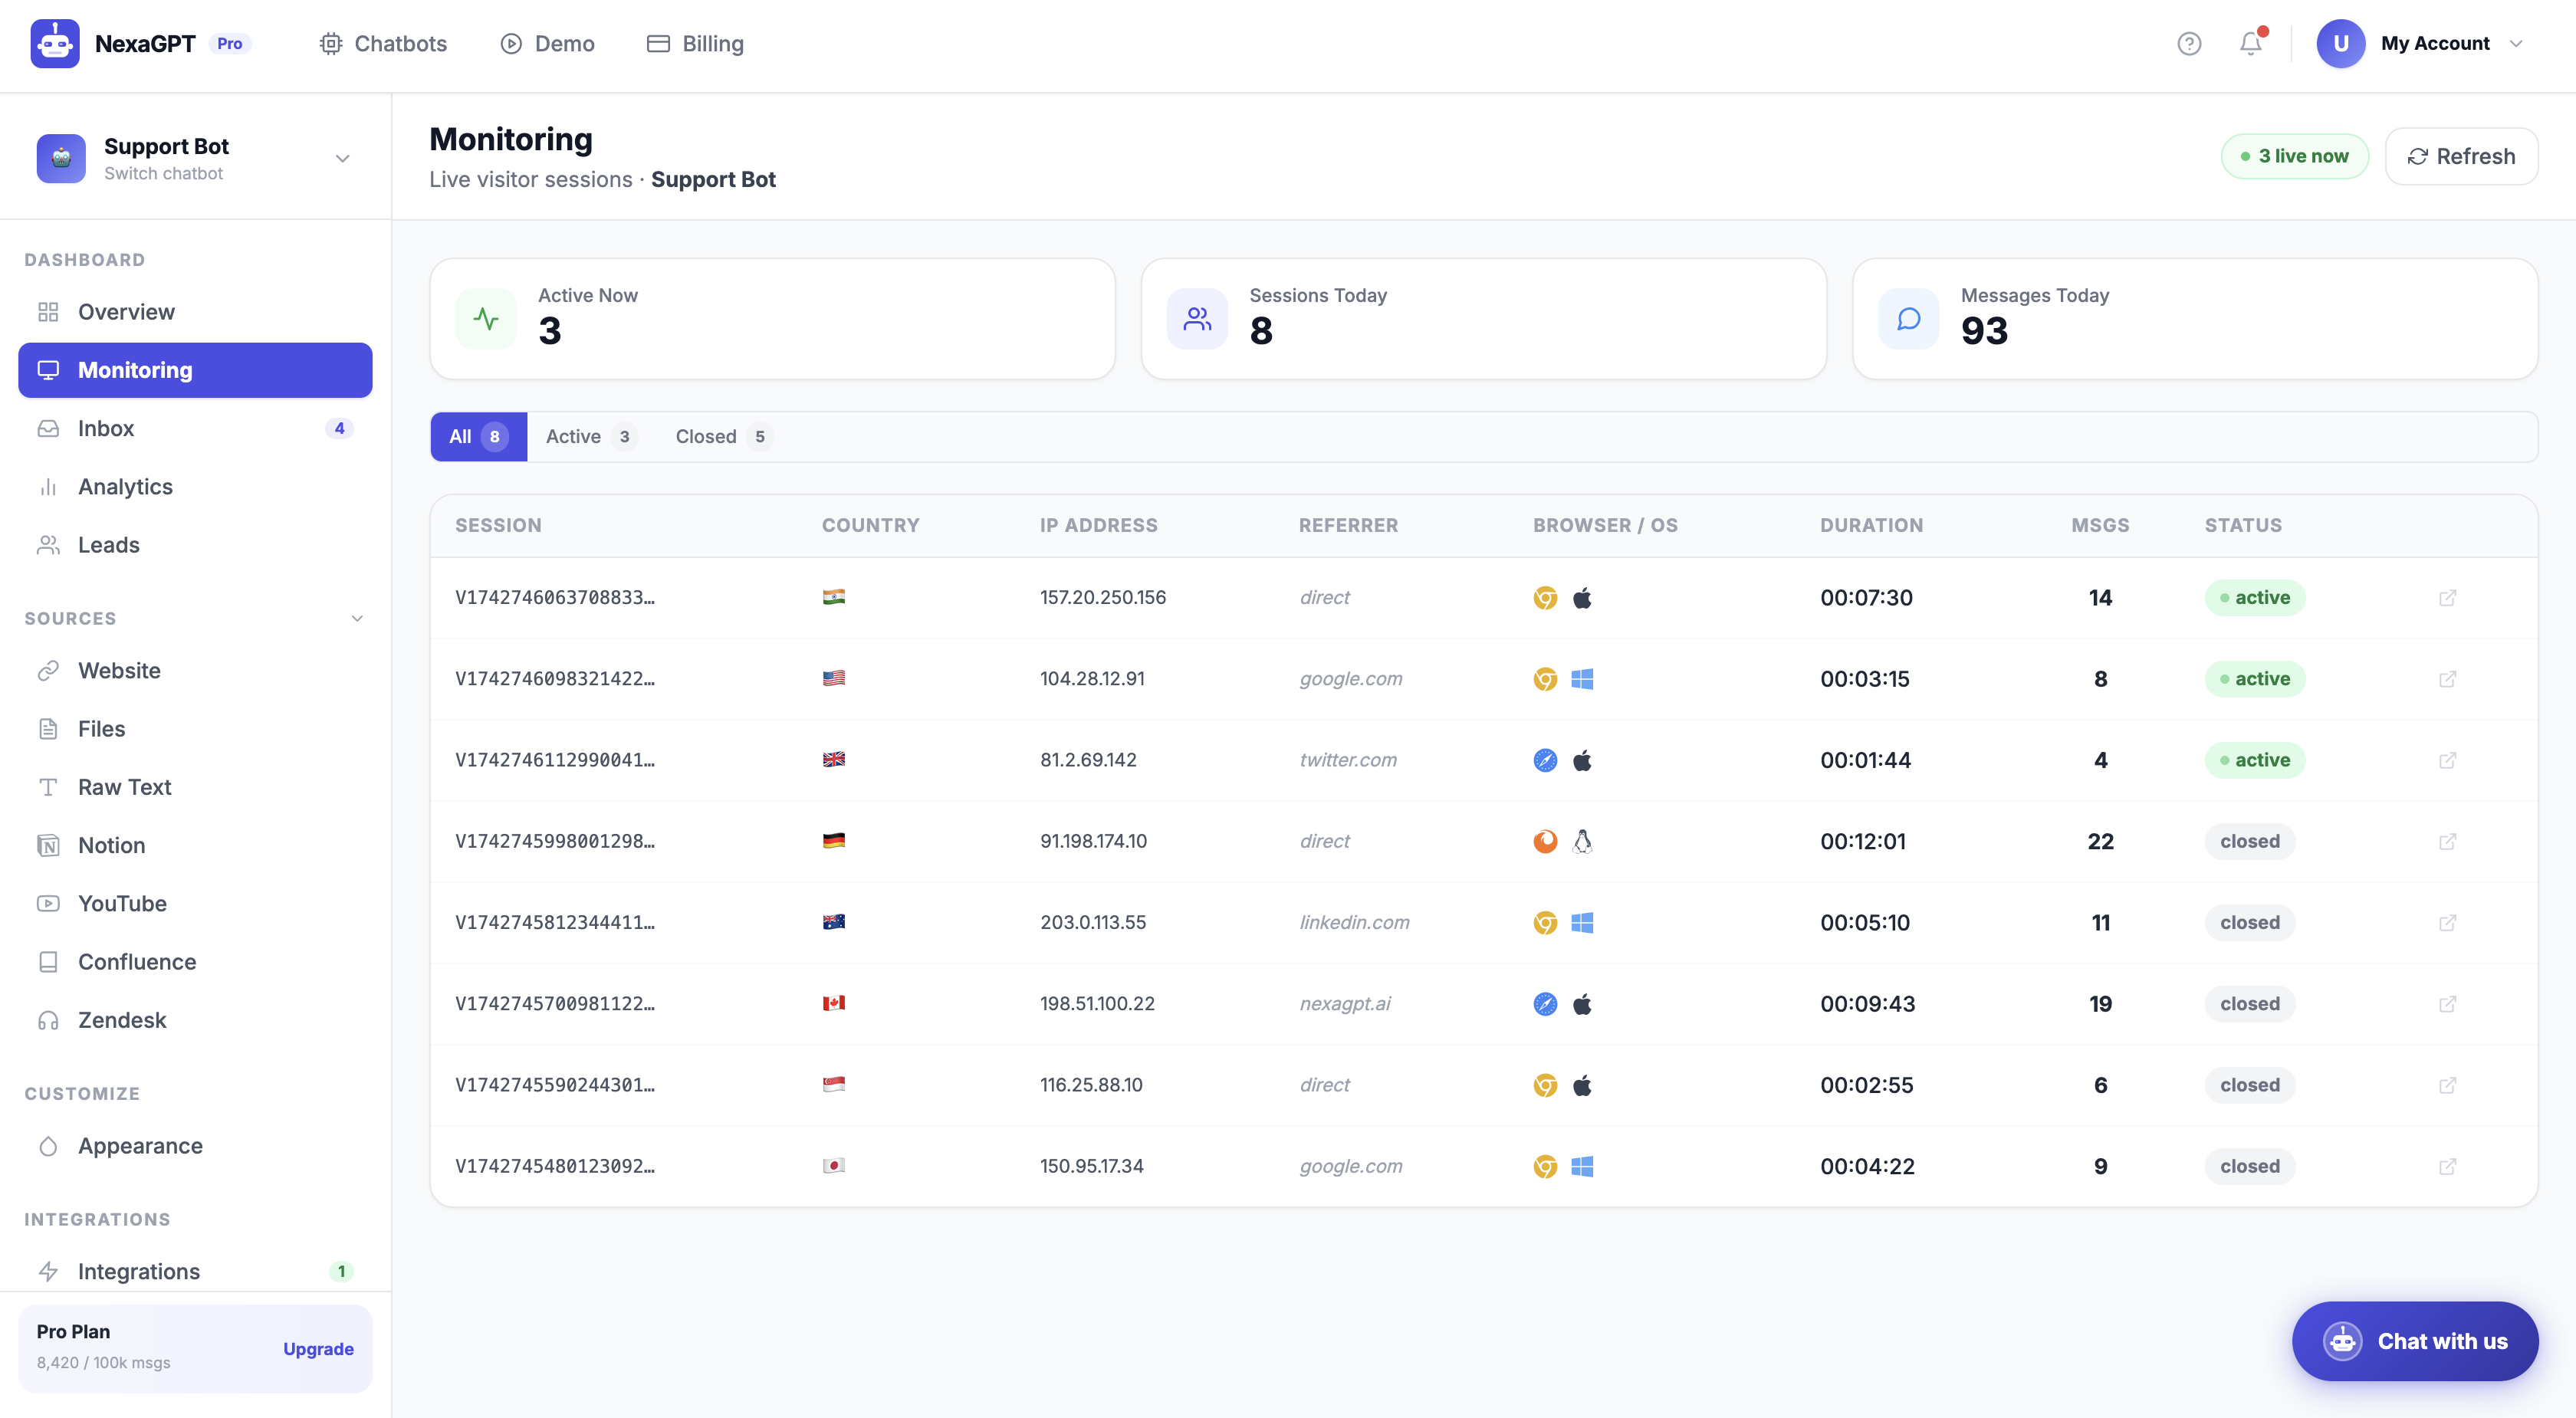Open session details for 150.95.17.34 row
Image resolution: width=2576 pixels, height=1418 pixels.
pyautogui.click(x=2447, y=1167)
